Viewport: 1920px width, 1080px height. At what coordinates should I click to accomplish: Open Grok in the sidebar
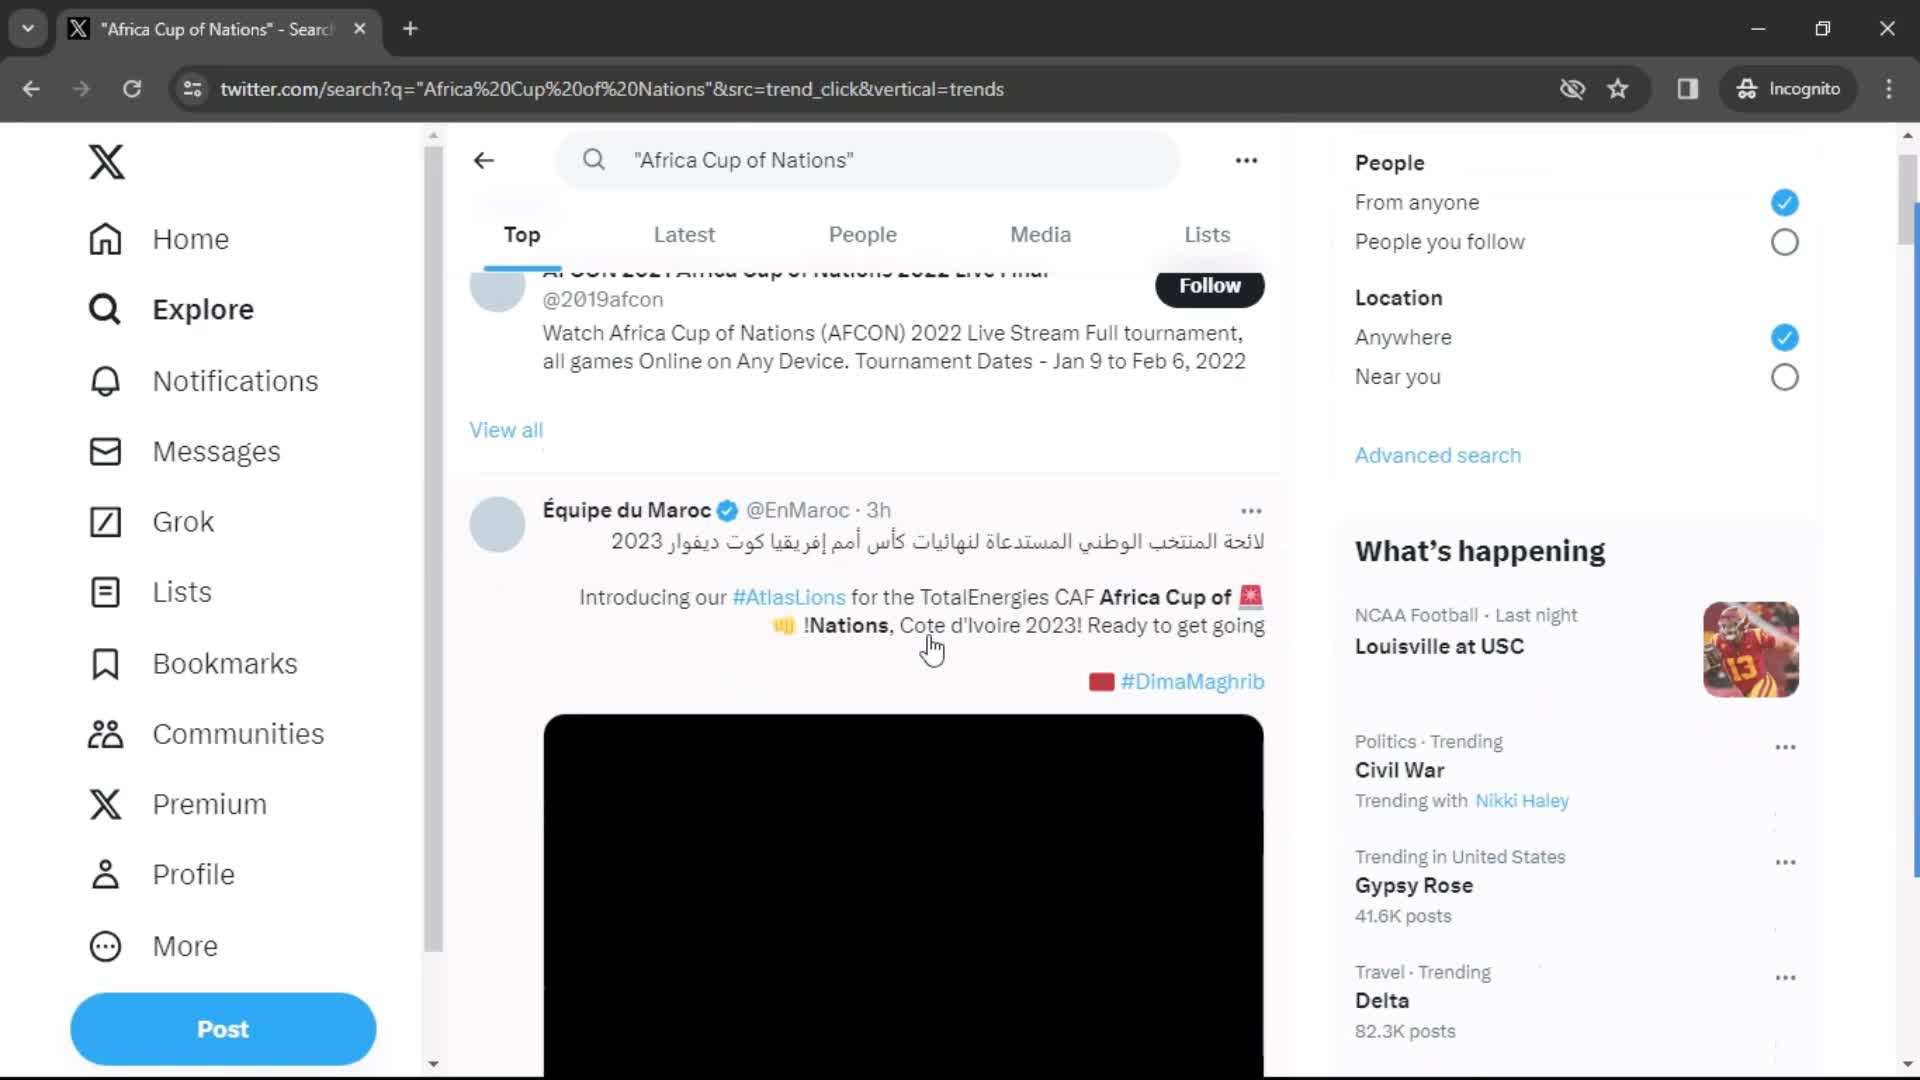(x=151, y=521)
